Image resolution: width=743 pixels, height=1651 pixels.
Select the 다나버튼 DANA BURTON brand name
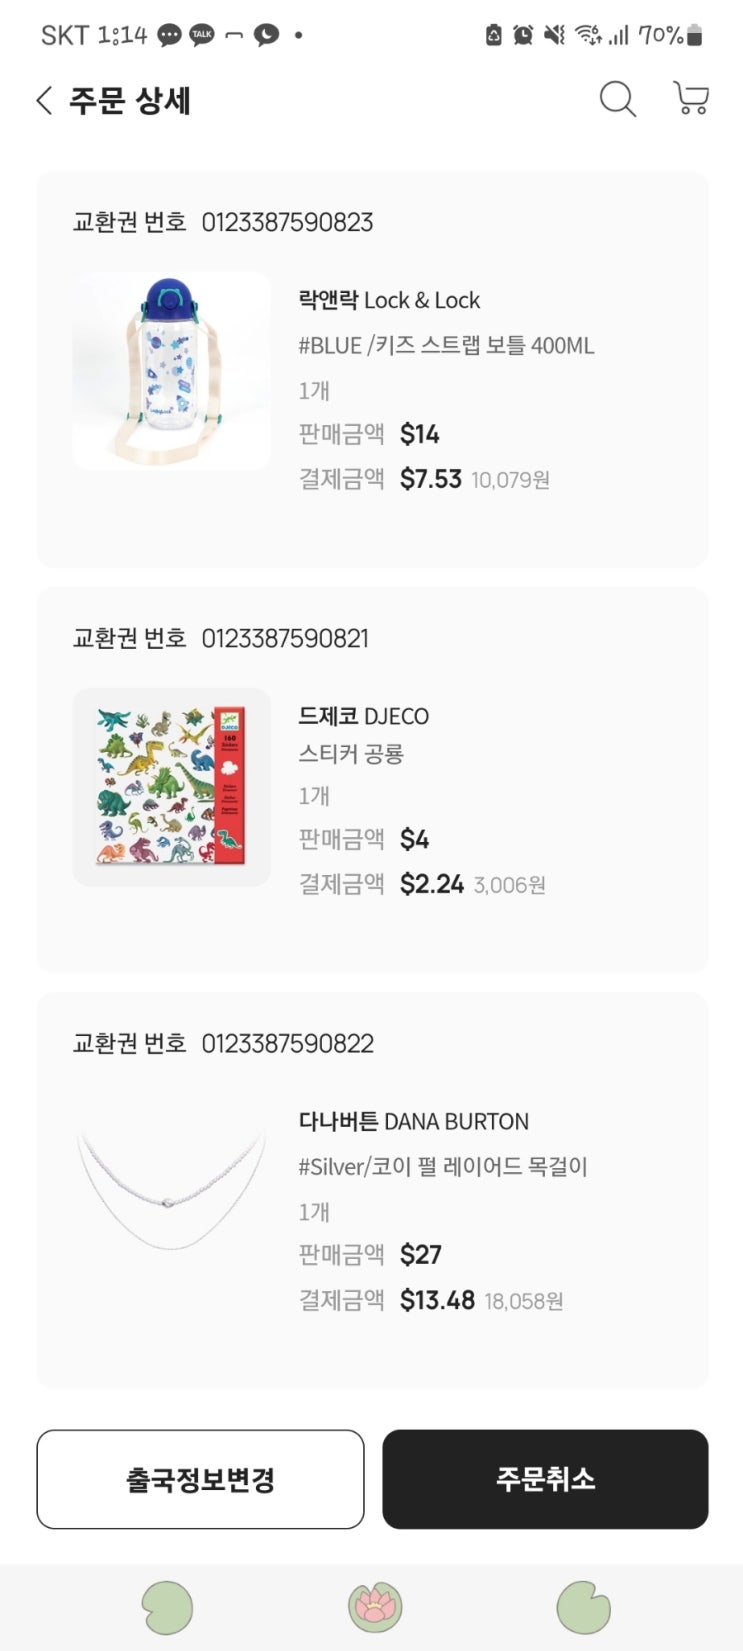(x=413, y=1121)
